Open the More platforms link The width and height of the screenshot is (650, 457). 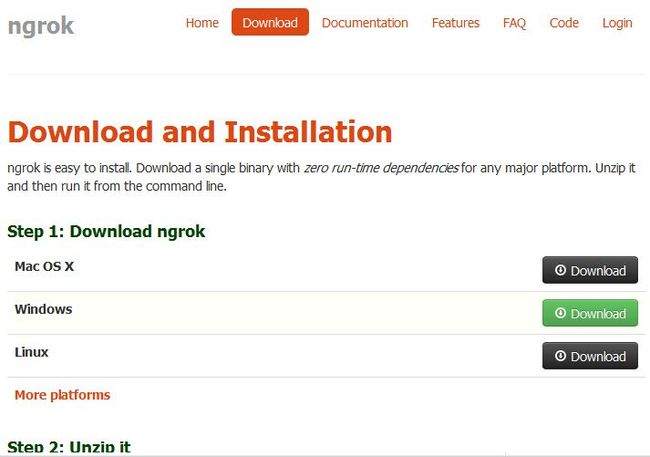coord(63,395)
